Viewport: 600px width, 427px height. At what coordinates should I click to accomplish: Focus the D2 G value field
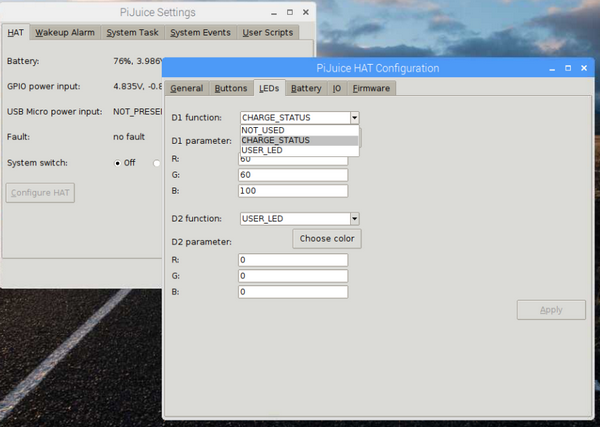293,276
